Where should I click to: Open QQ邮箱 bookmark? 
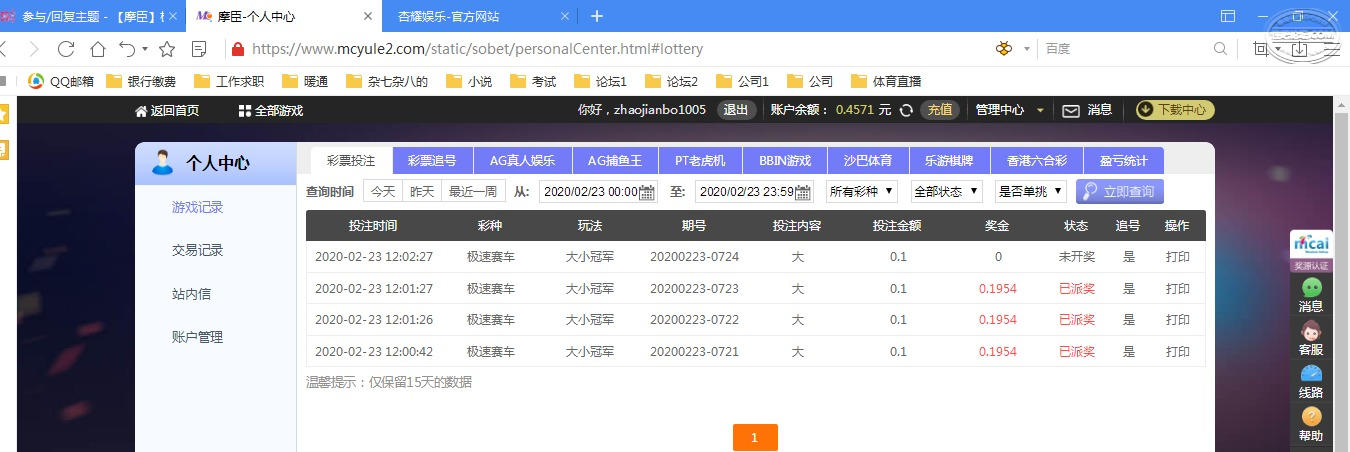click(x=61, y=81)
